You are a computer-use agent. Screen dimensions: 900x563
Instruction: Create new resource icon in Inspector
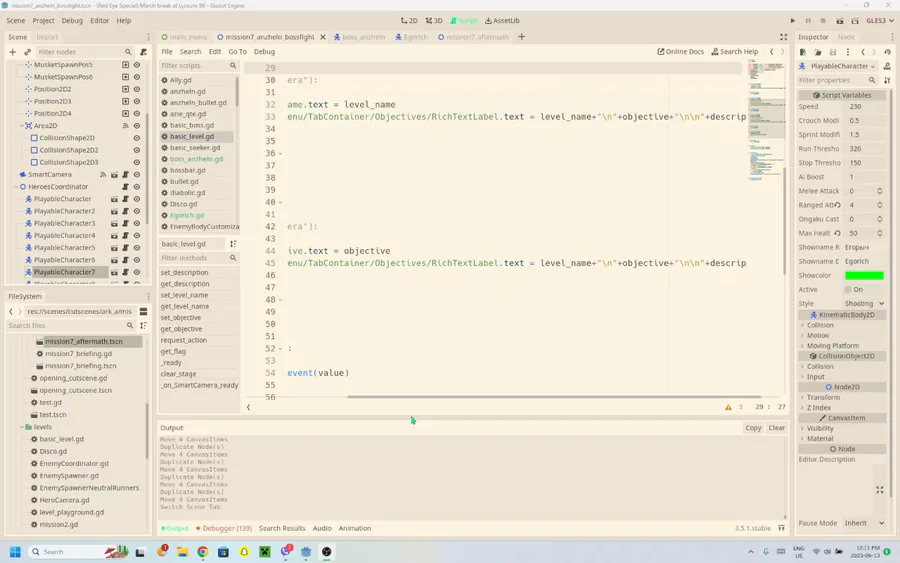(x=802, y=52)
